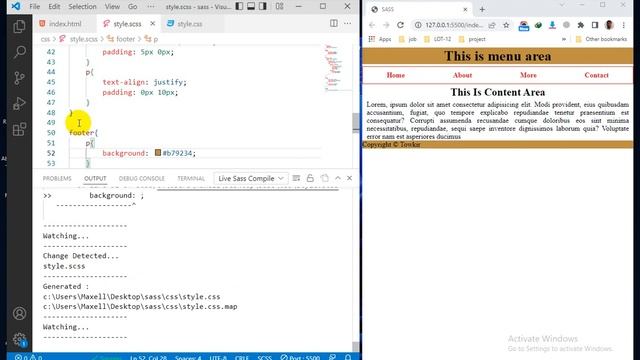Split the editor to the right

(x=334, y=24)
